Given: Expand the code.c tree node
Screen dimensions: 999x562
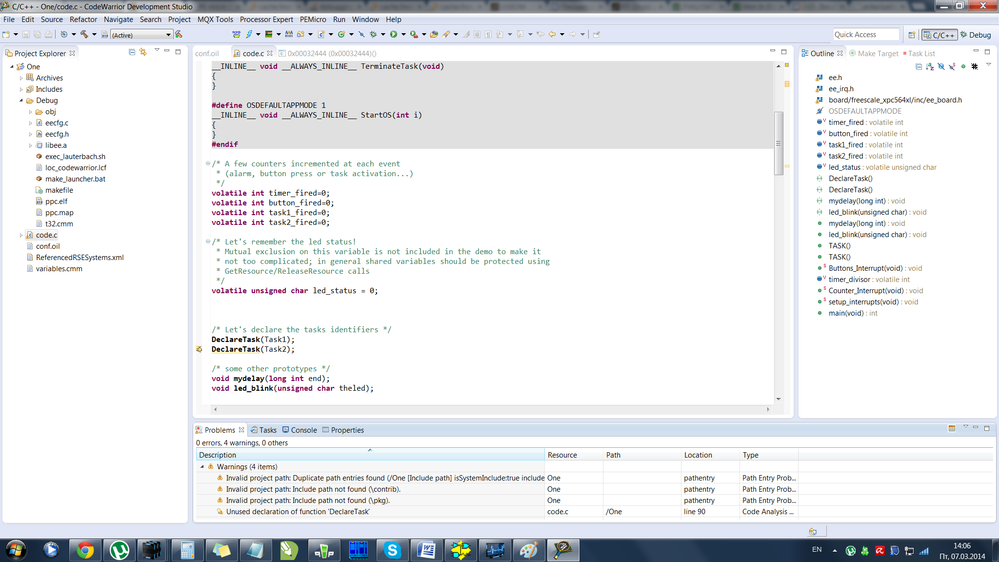Looking at the screenshot, I should [x=21, y=235].
